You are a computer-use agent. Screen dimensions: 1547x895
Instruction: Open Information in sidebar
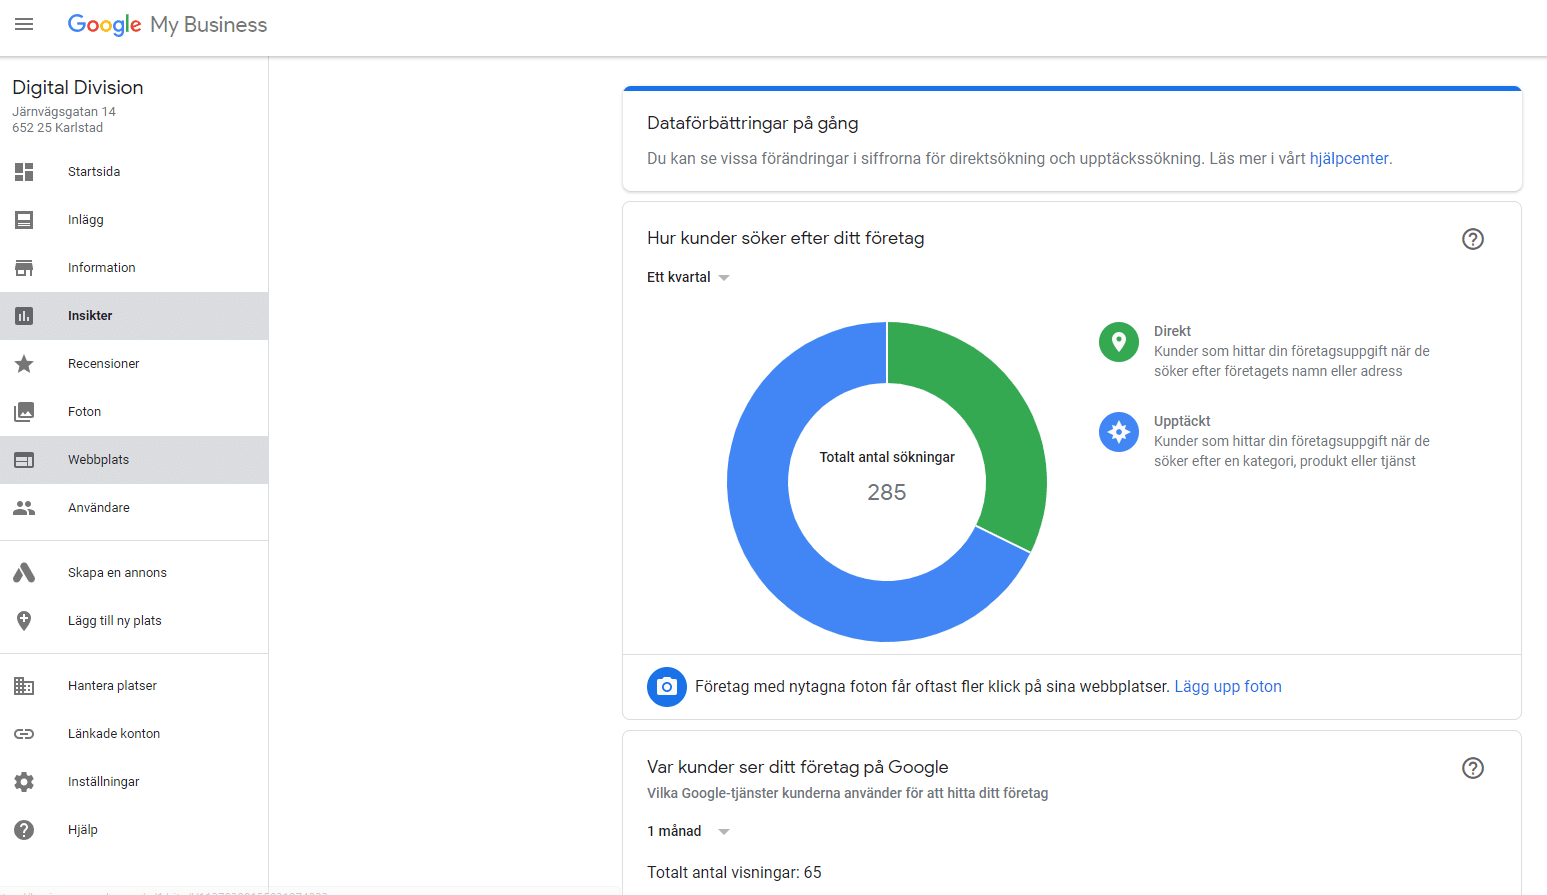tap(134, 268)
